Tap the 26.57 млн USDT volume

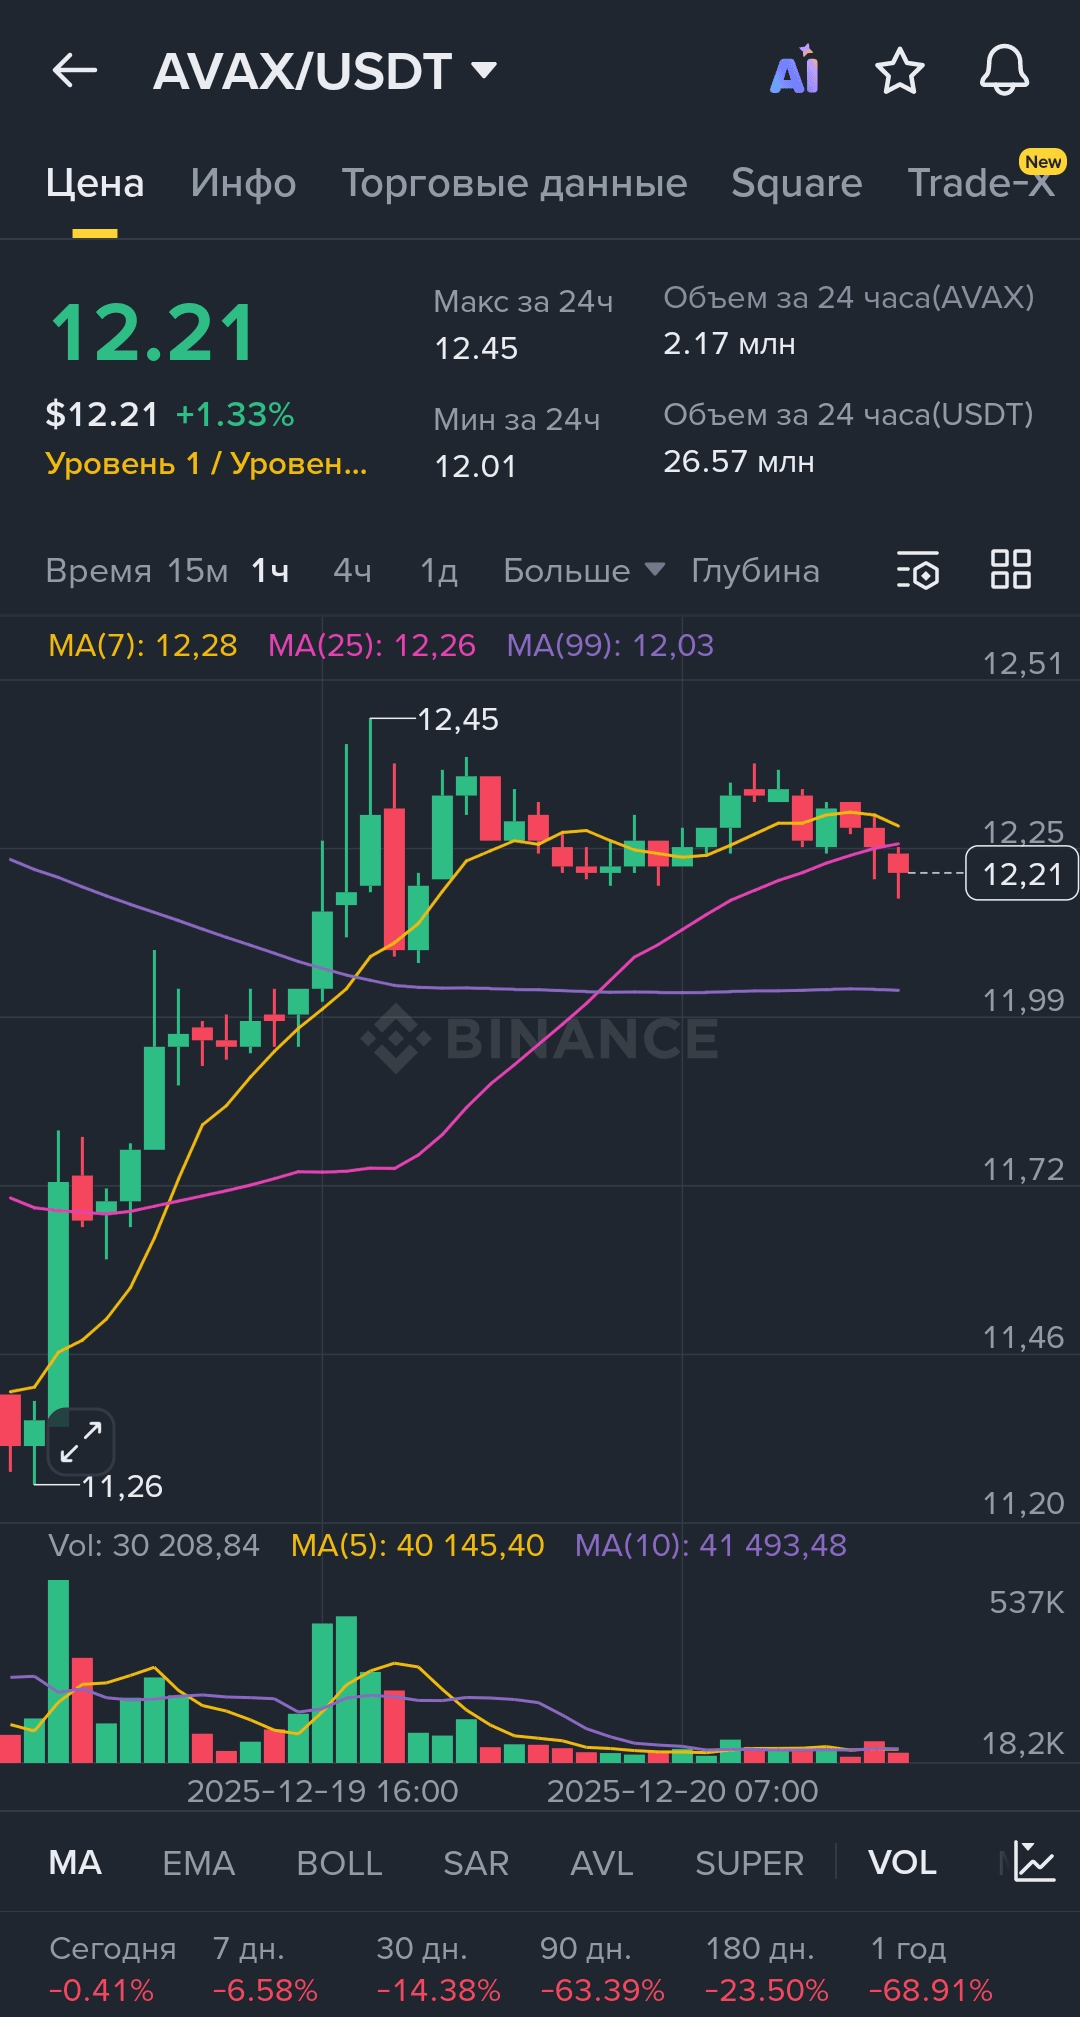(x=738, y=461)
